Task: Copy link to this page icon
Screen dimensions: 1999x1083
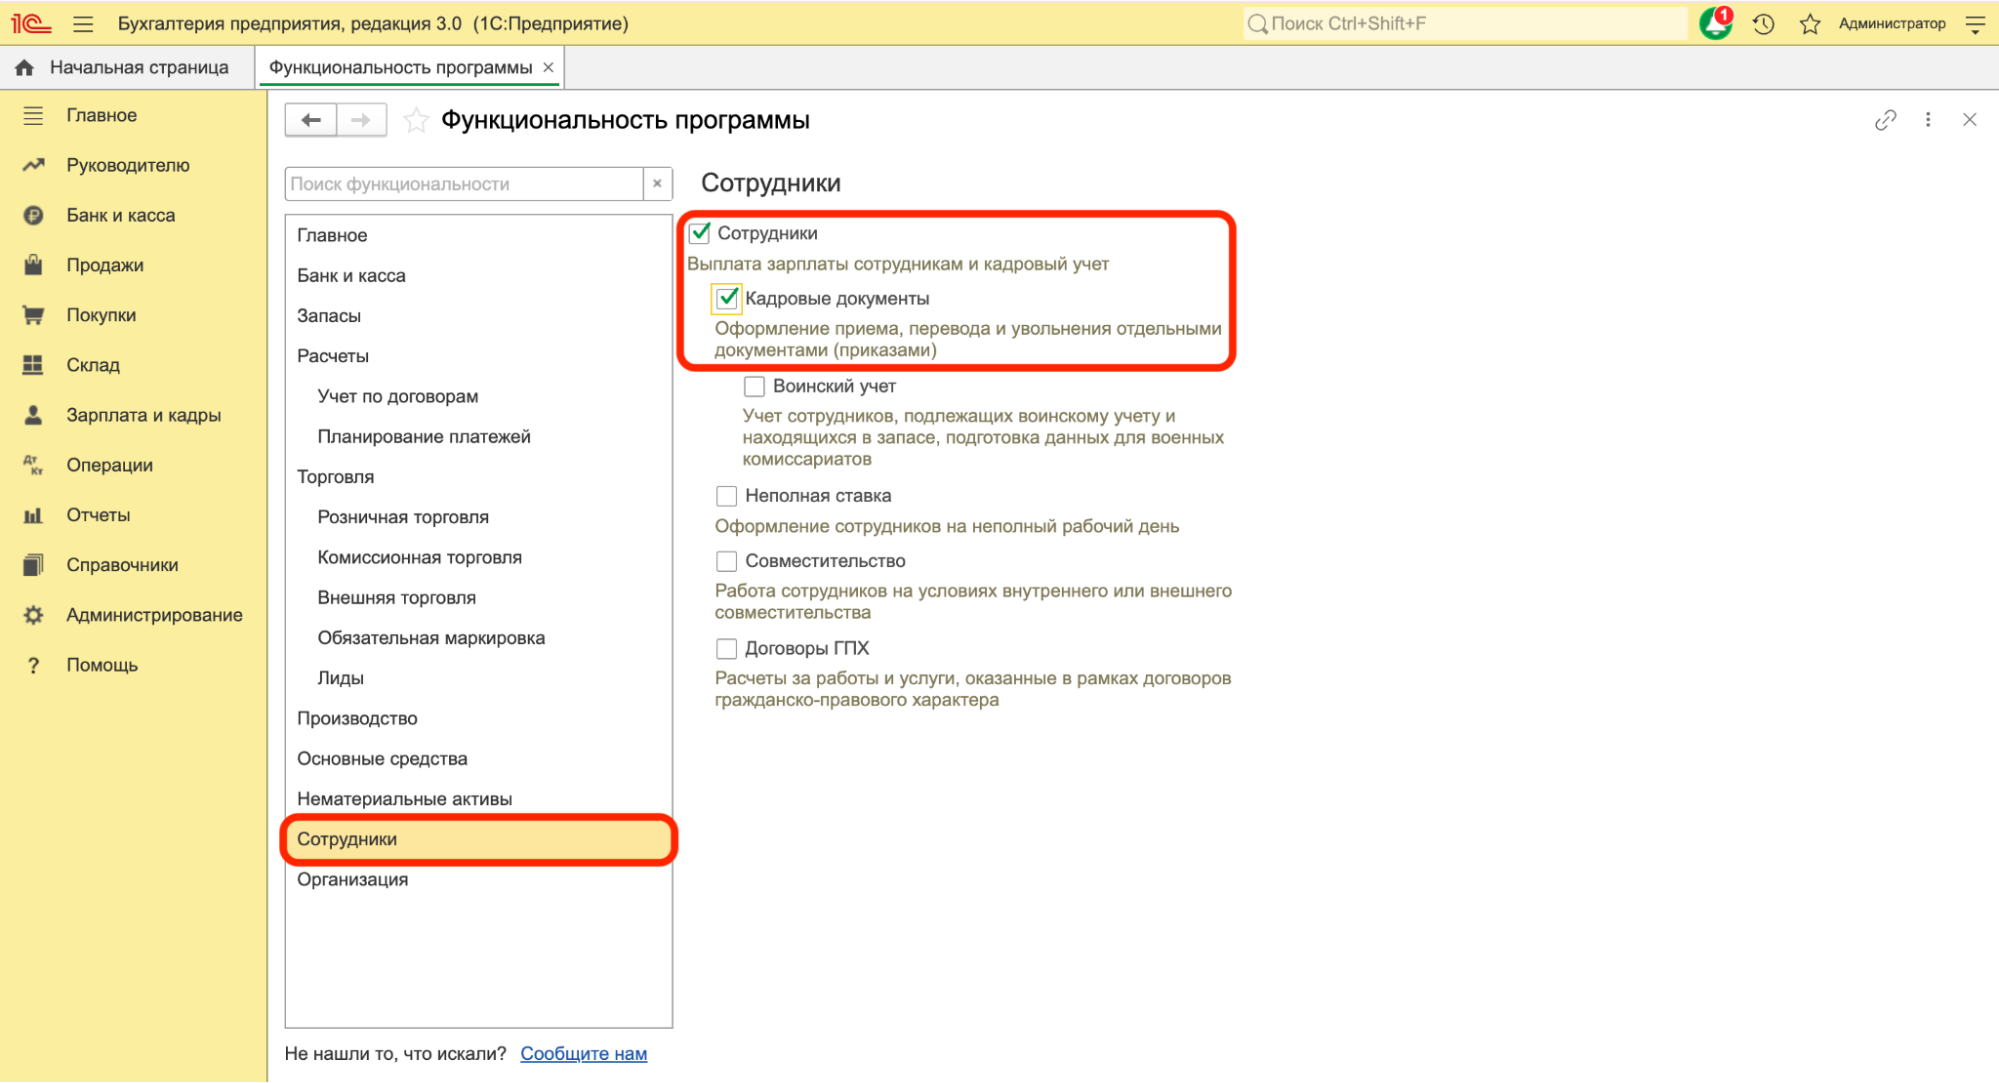Action: (1885, 120)
